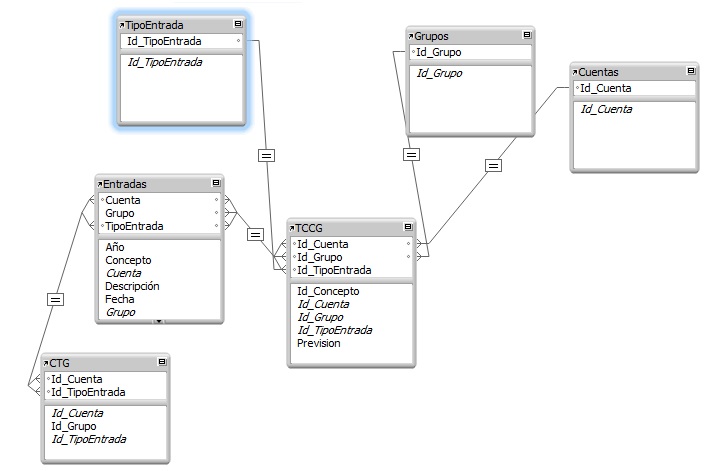Select the equals box between Cuentas and TCCG
This screenshot has height=471, width=710.
point(493,165)
